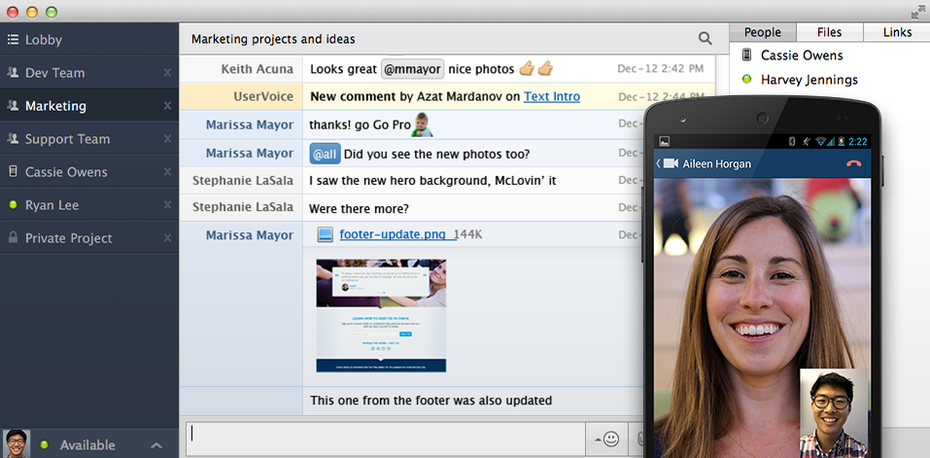Select the People tab
Viewport: 930px width, 458px height.
(x=762, y=32)
